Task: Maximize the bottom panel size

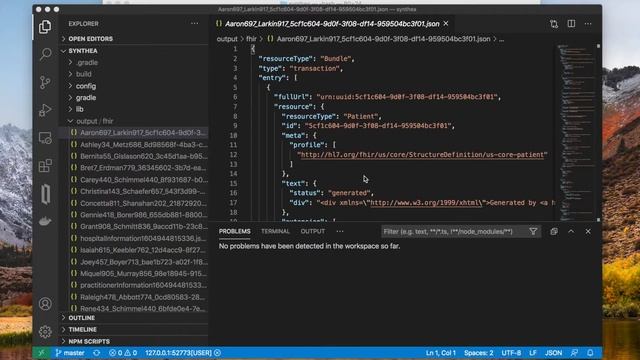Action: coord(571,231)
